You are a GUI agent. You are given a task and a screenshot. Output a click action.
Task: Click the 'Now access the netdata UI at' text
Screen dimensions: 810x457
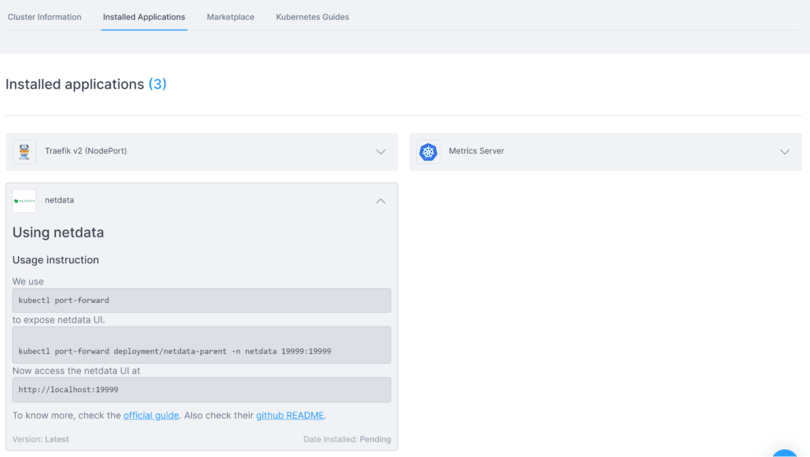76,371
